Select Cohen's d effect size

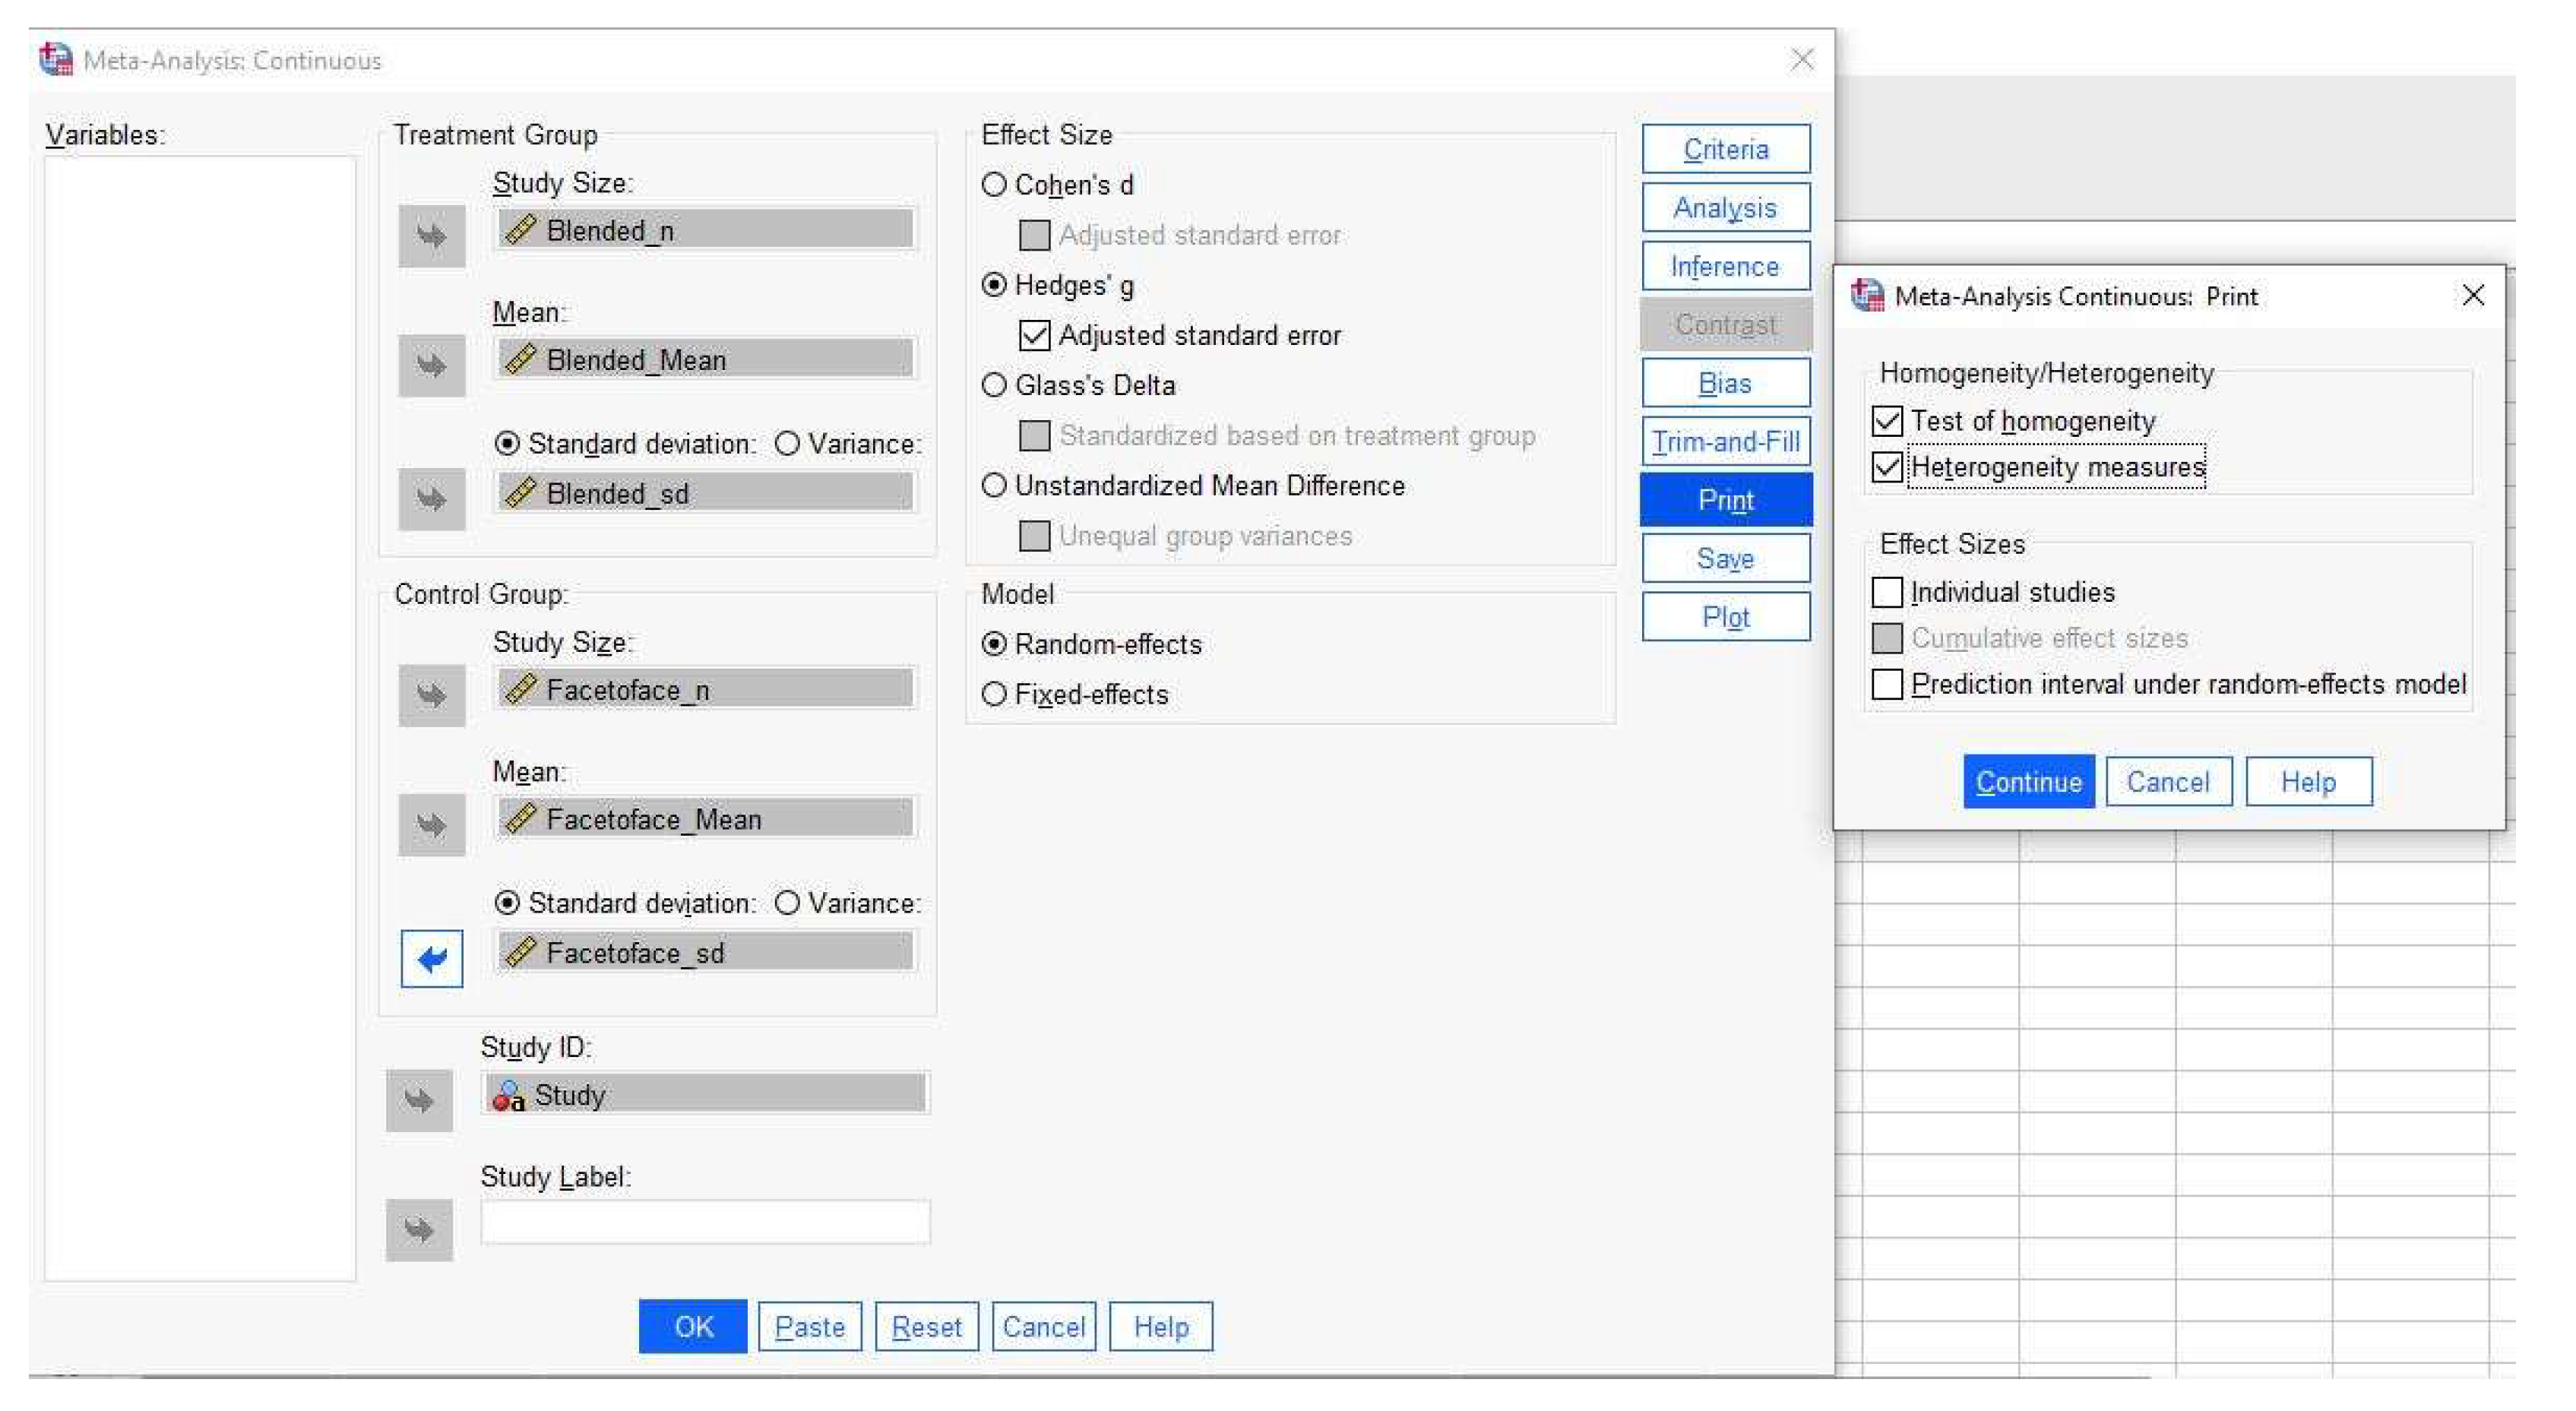tap(994, 185)
